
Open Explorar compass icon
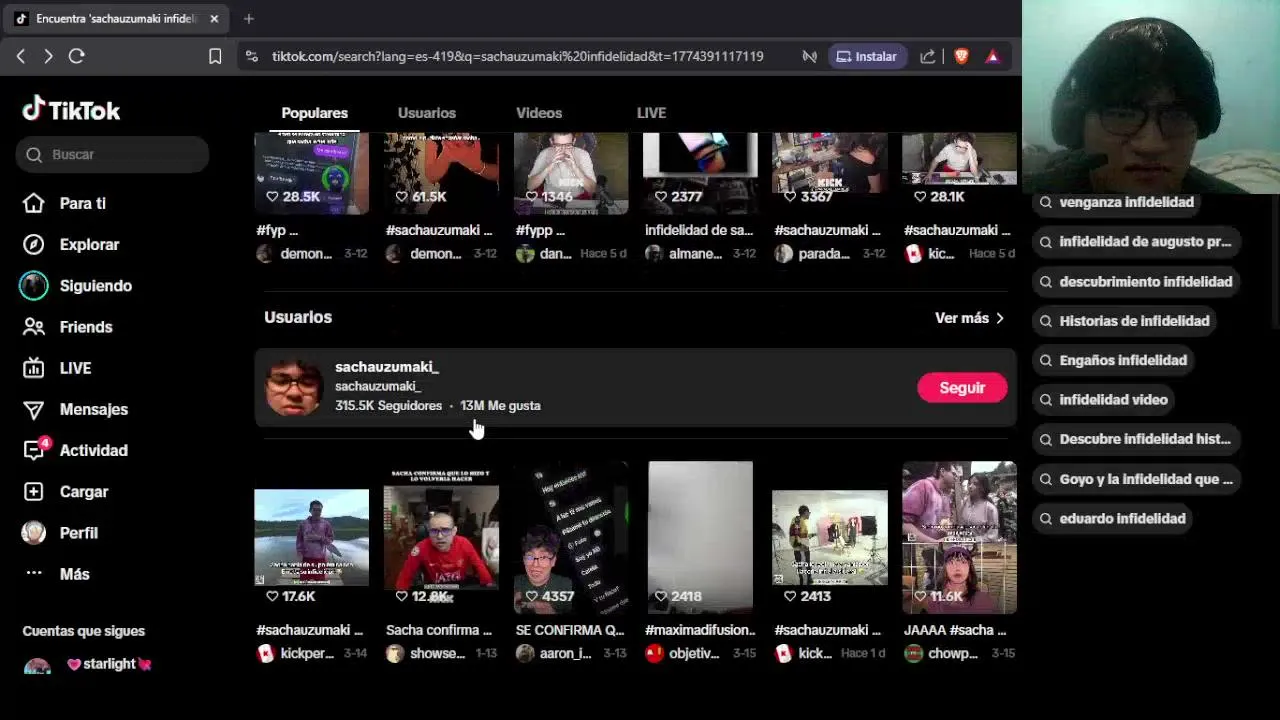pyautogui.click(x=33, y=244)
